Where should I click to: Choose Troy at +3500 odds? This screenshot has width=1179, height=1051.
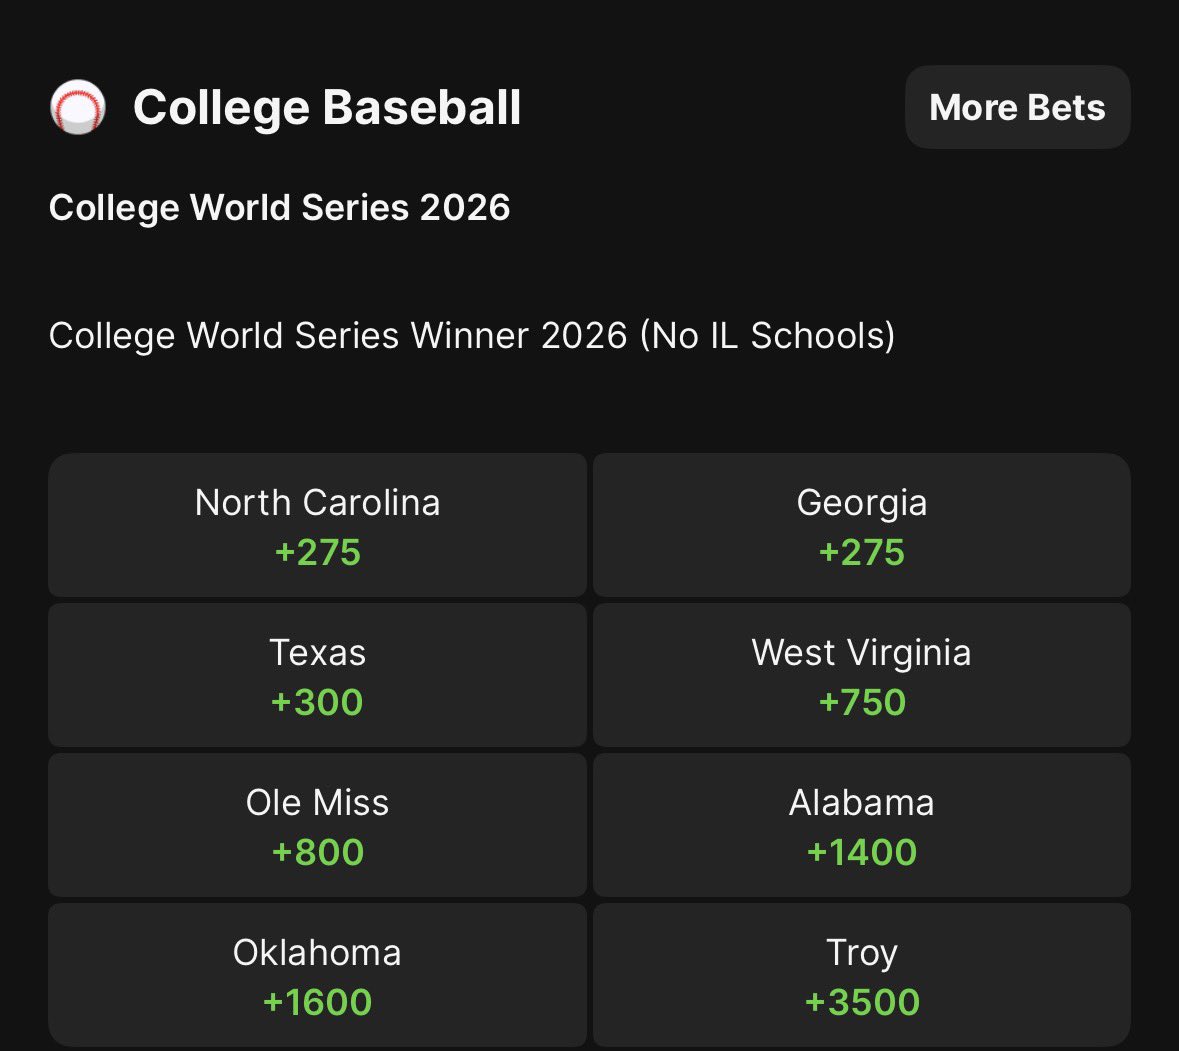862,975
